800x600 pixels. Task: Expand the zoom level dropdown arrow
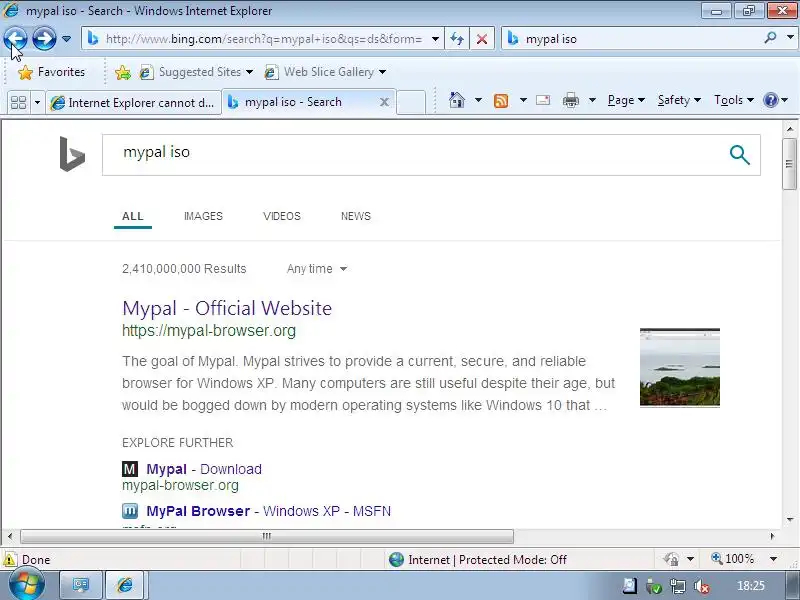(773, 559)
